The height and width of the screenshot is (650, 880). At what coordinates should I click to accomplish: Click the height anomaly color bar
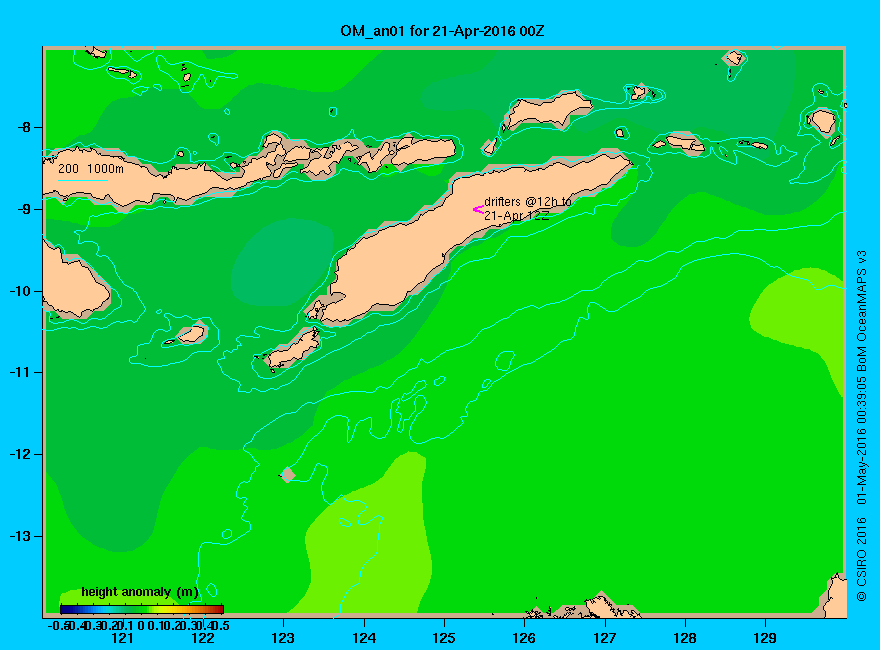coord(142,610)
